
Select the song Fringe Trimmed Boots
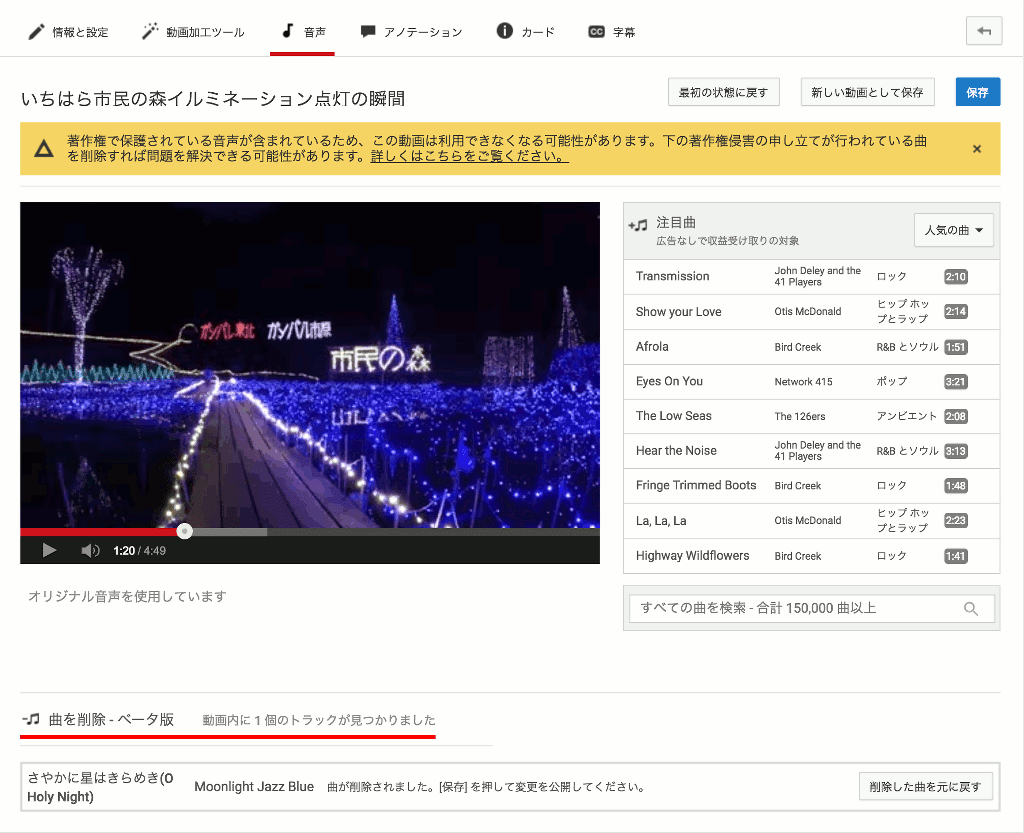point(696,485)
